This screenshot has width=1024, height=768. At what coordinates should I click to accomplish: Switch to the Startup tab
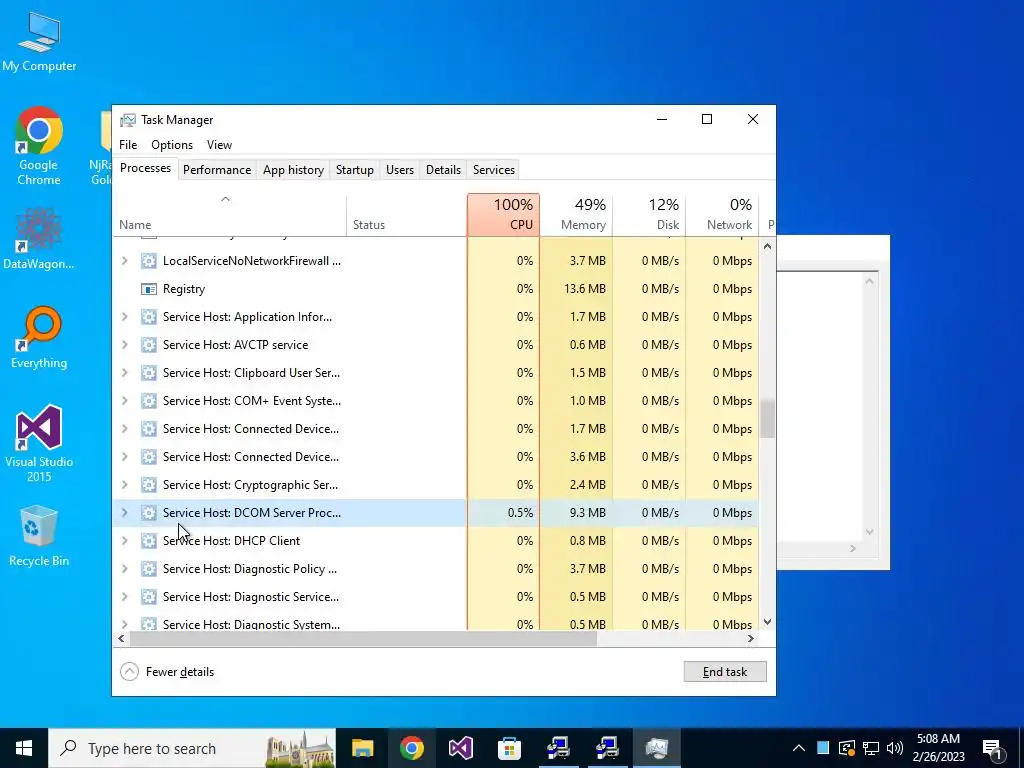(355, 170)
